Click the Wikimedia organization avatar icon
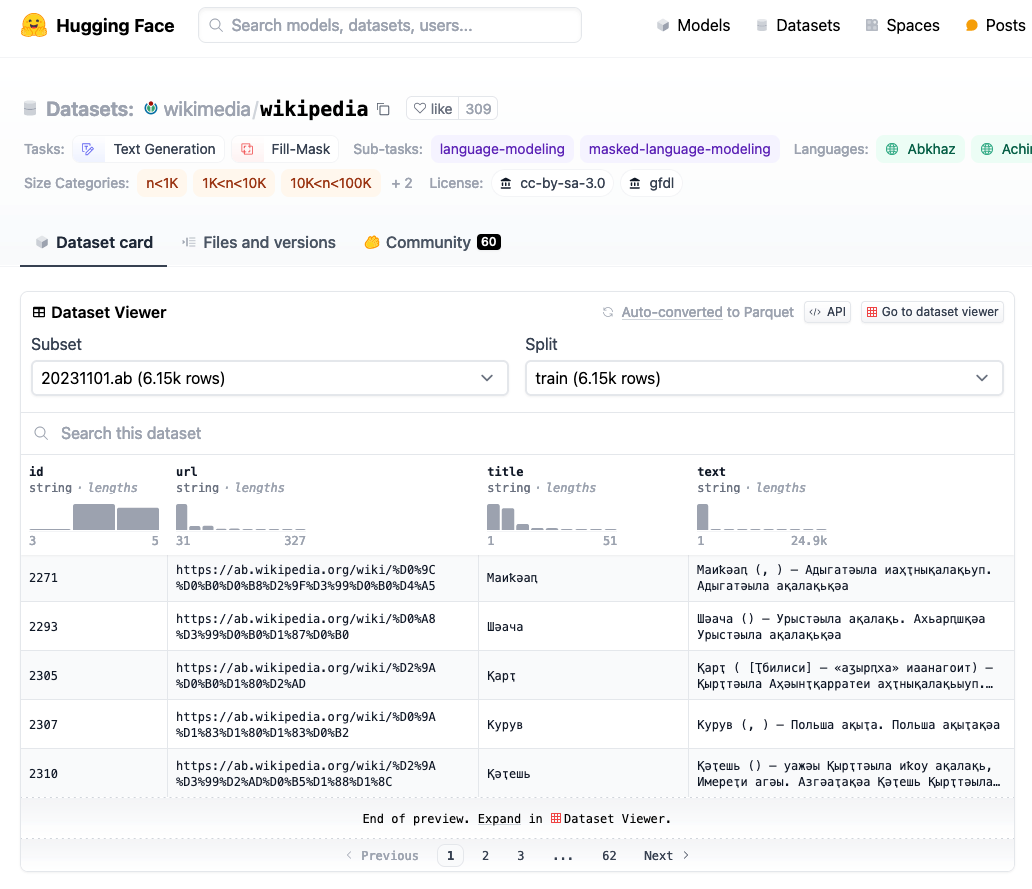The image size is (1032, 889). [x=151, y=108]
